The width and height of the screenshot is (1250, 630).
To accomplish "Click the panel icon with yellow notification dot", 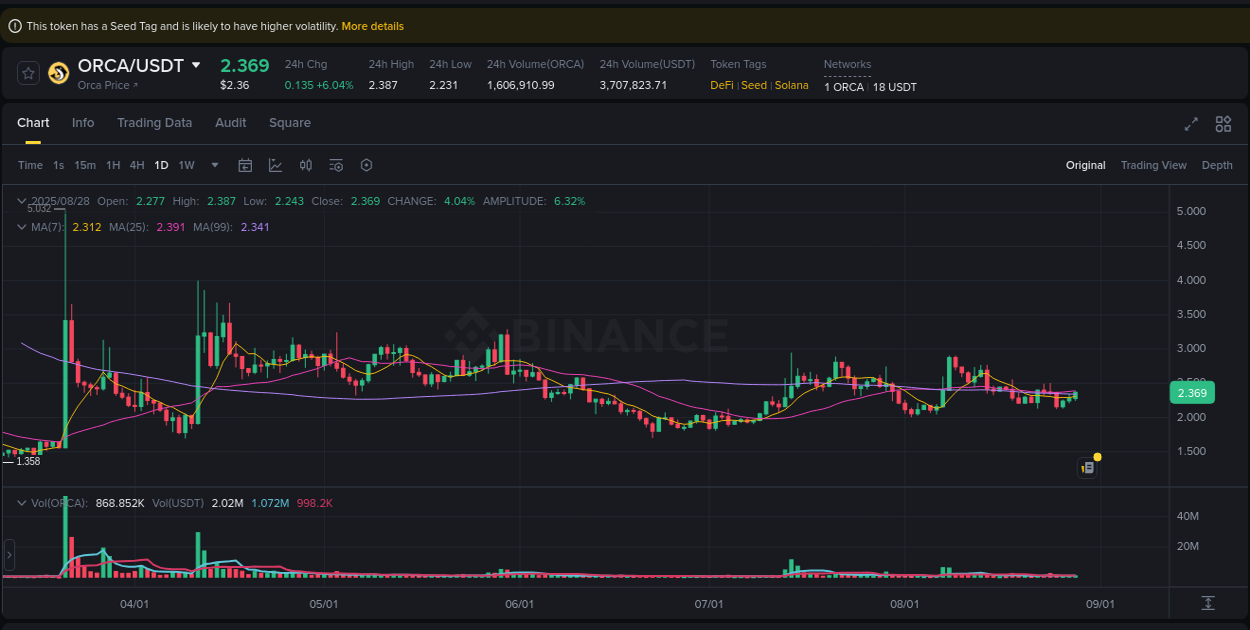I will [x=1088, y=467].
